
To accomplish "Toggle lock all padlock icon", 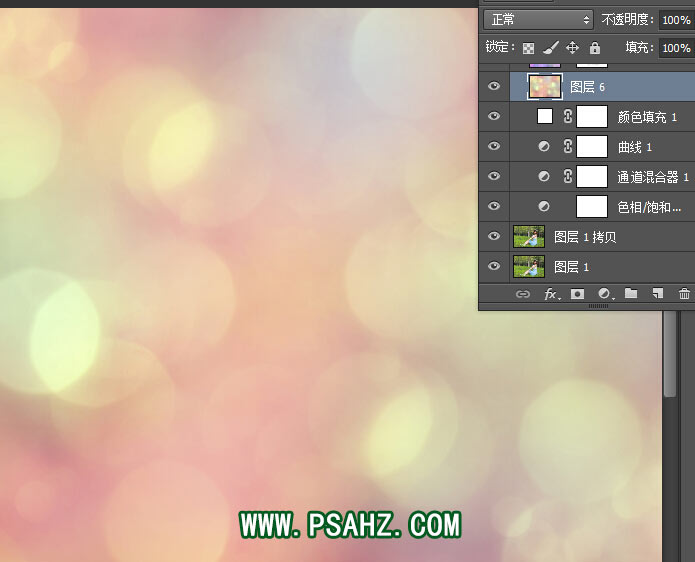I will pos(595,47).
